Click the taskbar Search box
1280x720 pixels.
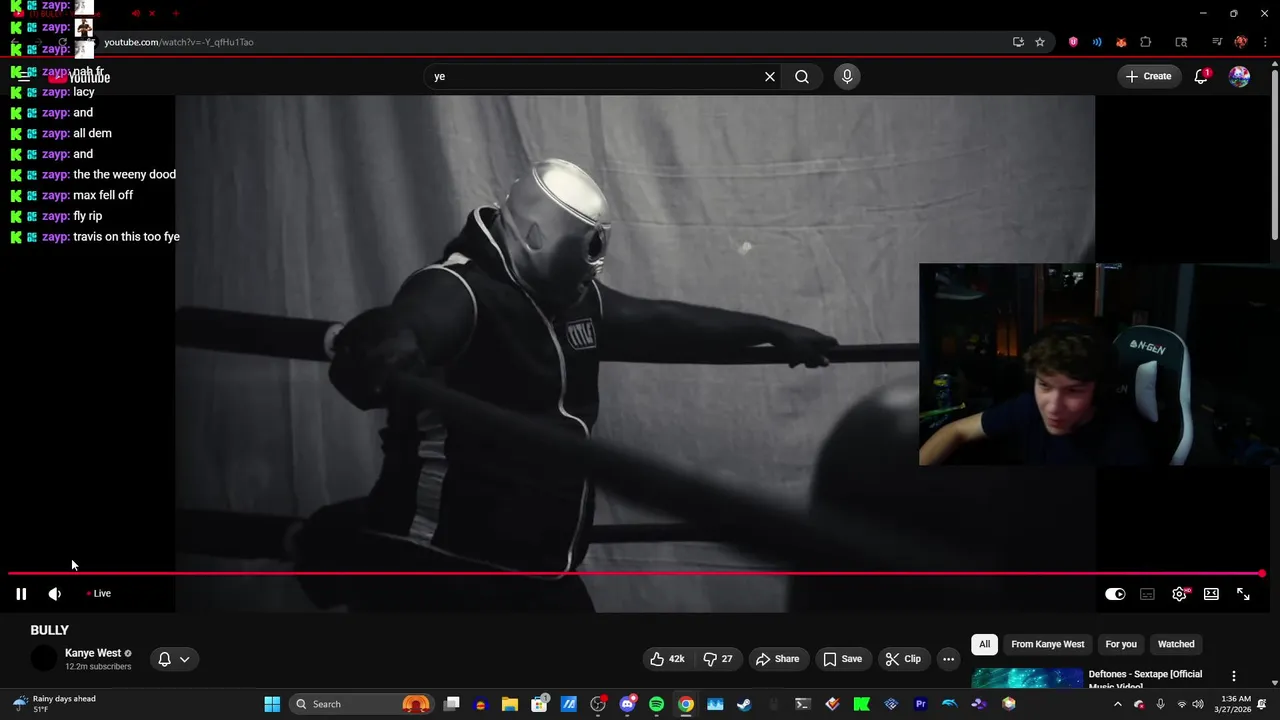363,704
